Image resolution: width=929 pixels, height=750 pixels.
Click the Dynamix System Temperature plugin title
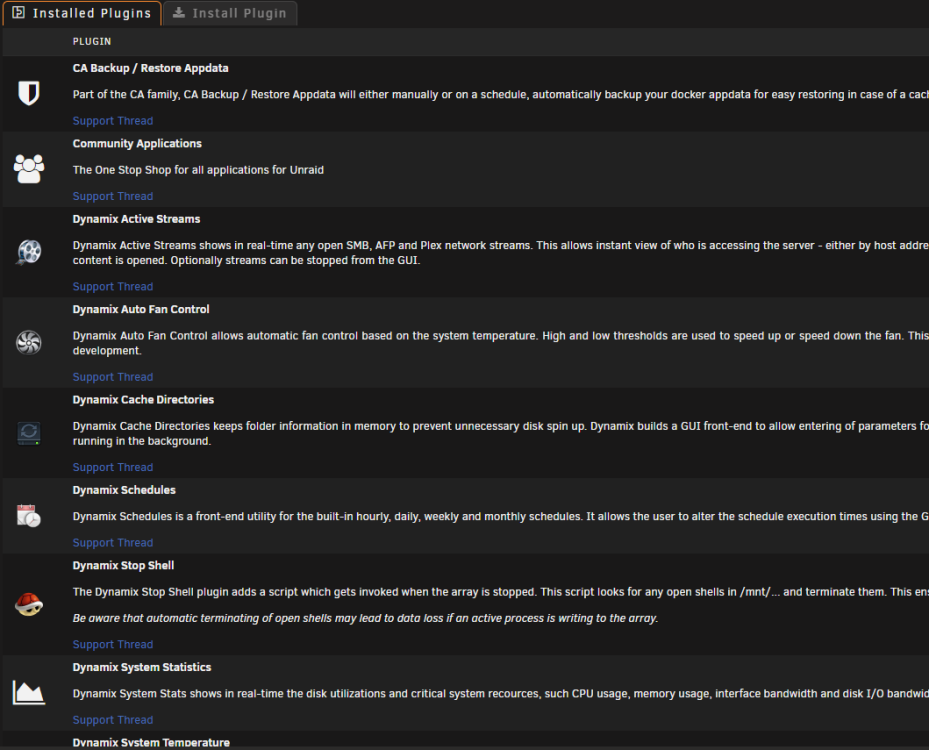pyautogui.click(x=151, y=743)
